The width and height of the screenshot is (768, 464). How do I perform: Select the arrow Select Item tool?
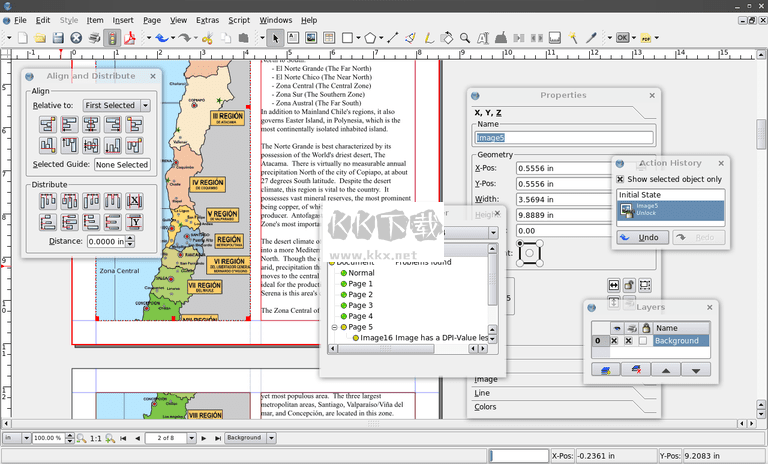coord(276,38)
